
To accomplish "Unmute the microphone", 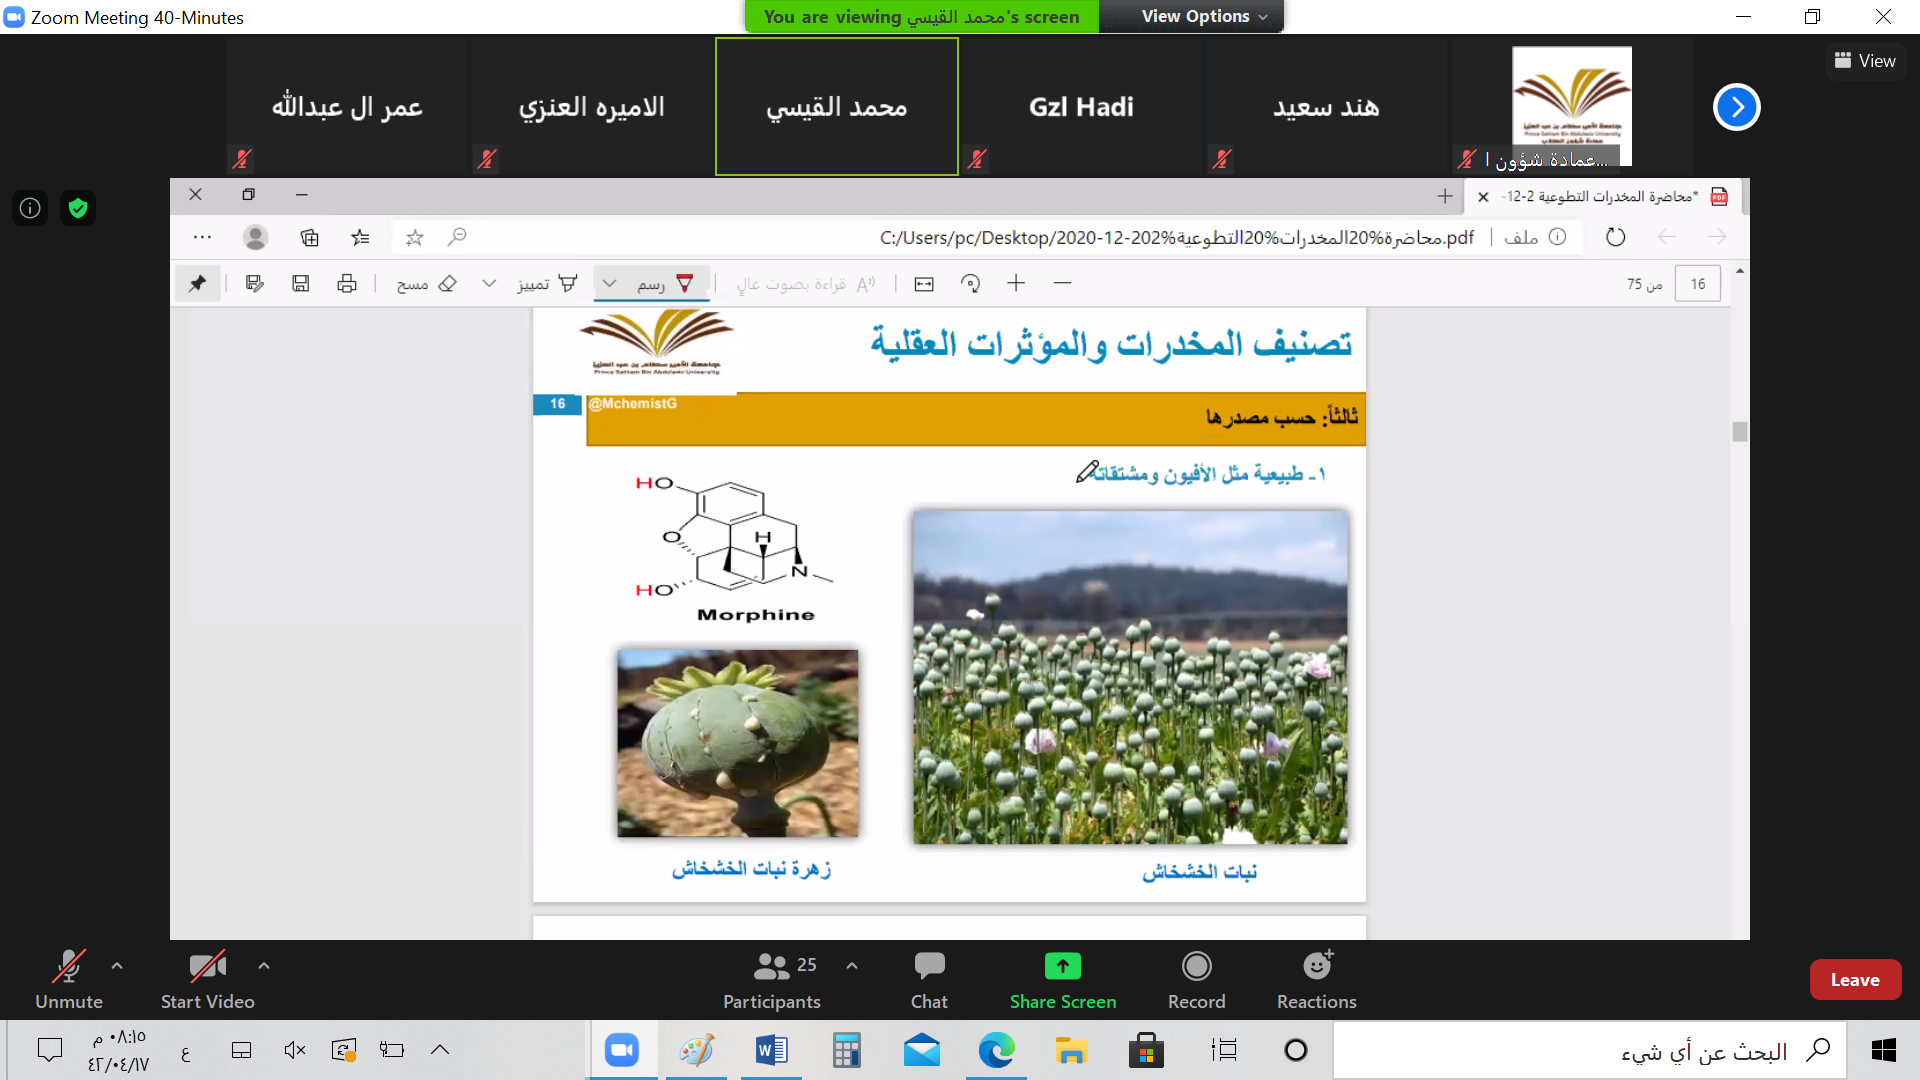I will point(68,966).
